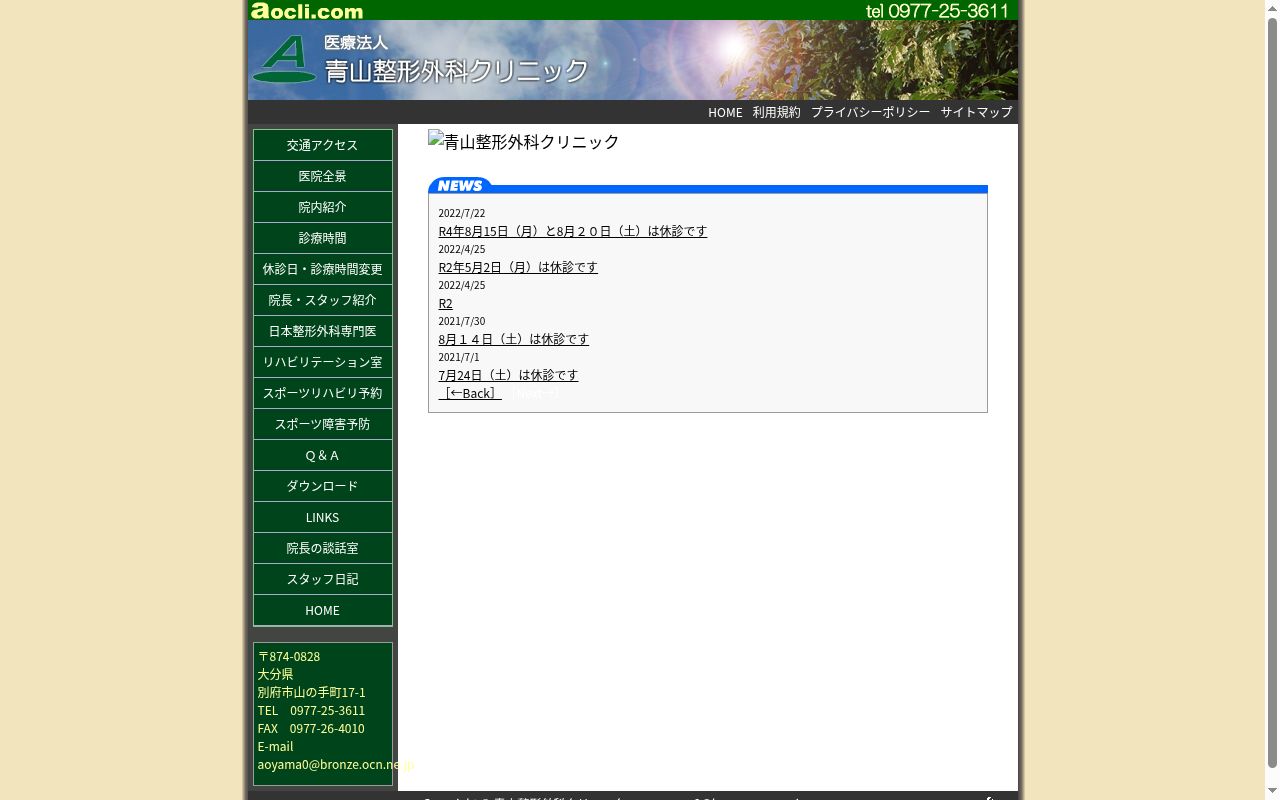The width and height of the screenshot is (1280, 800).
Task: Click the broken 青山整形外科クリニック image
Action: [x=524, y=142]
